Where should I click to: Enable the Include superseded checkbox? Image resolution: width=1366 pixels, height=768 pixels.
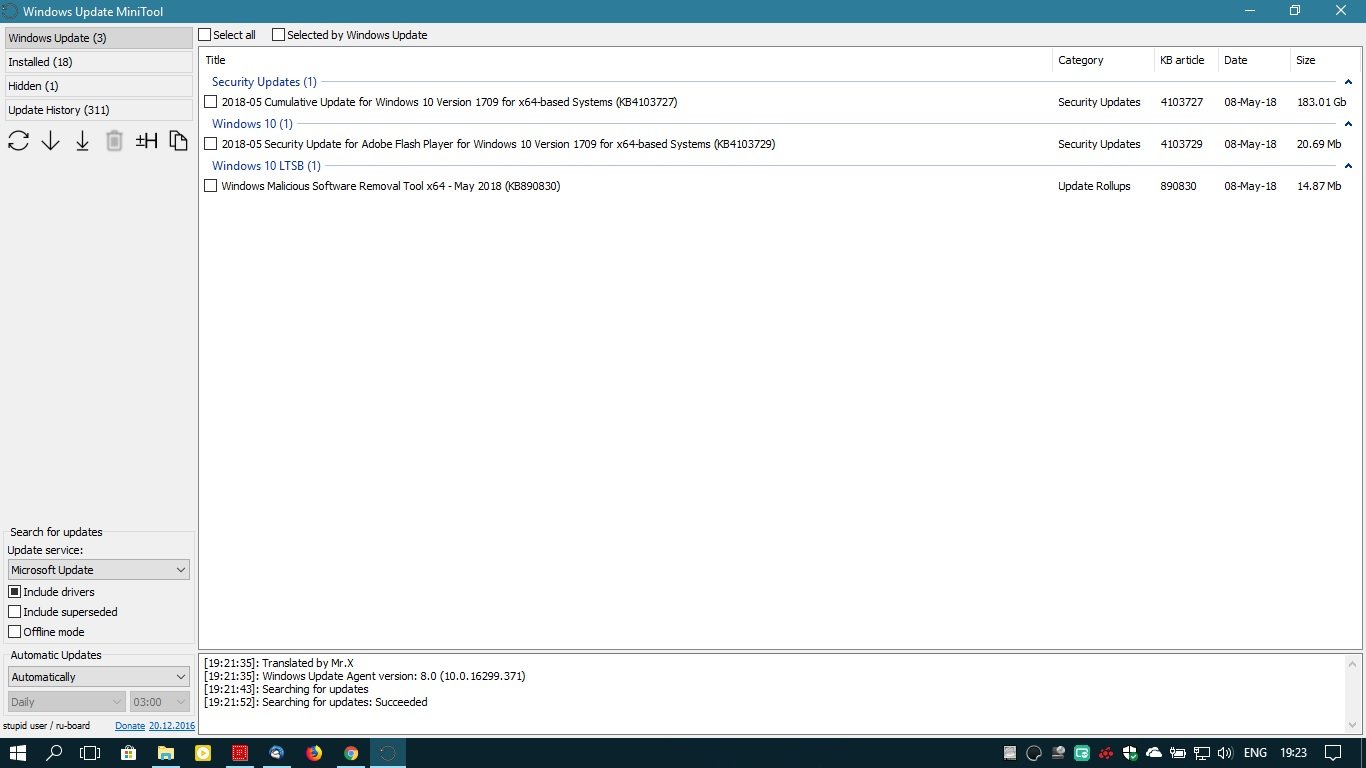tap(15, 612)
